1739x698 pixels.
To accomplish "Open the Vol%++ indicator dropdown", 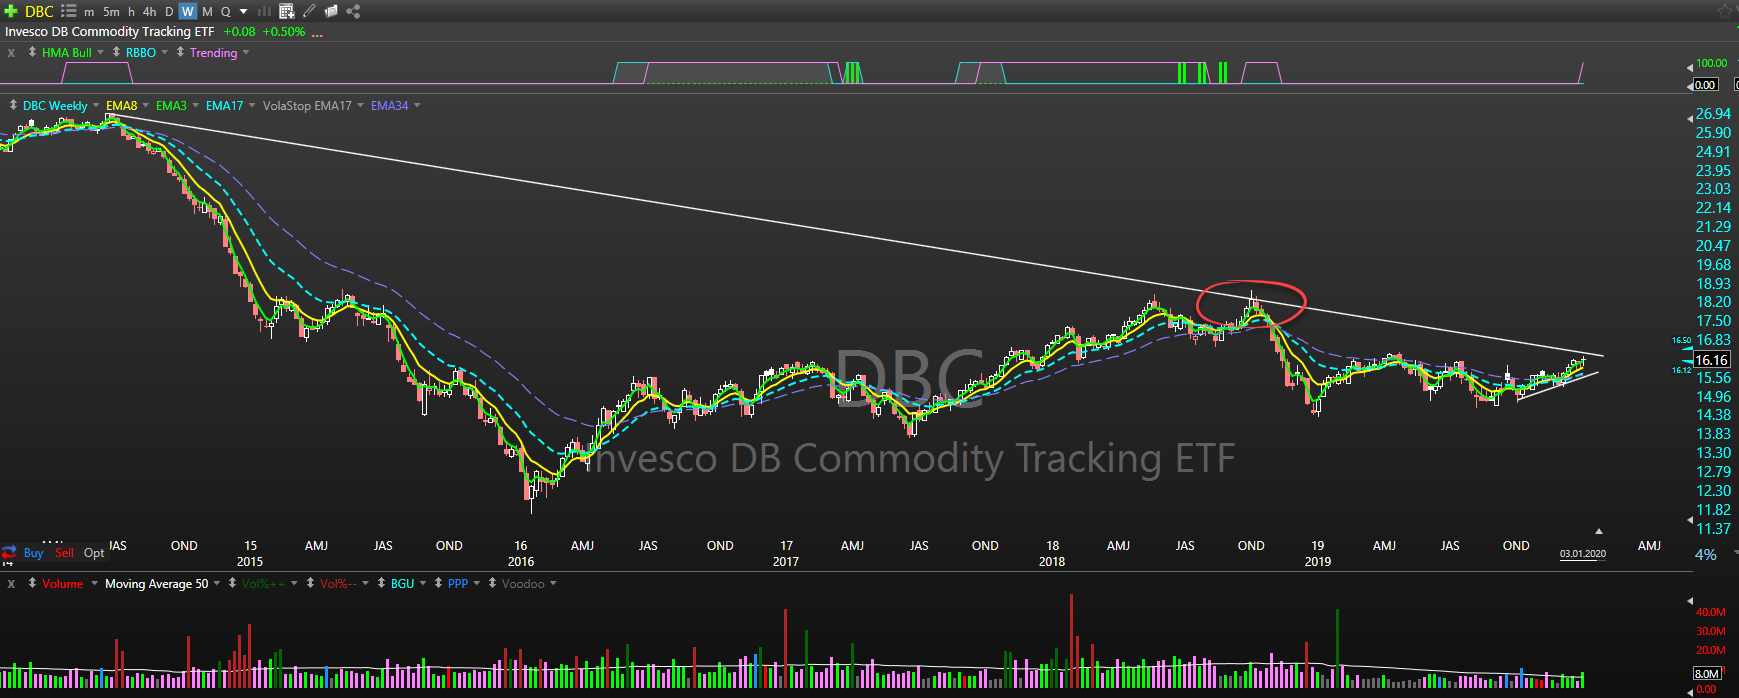I will tap(294, 584).
